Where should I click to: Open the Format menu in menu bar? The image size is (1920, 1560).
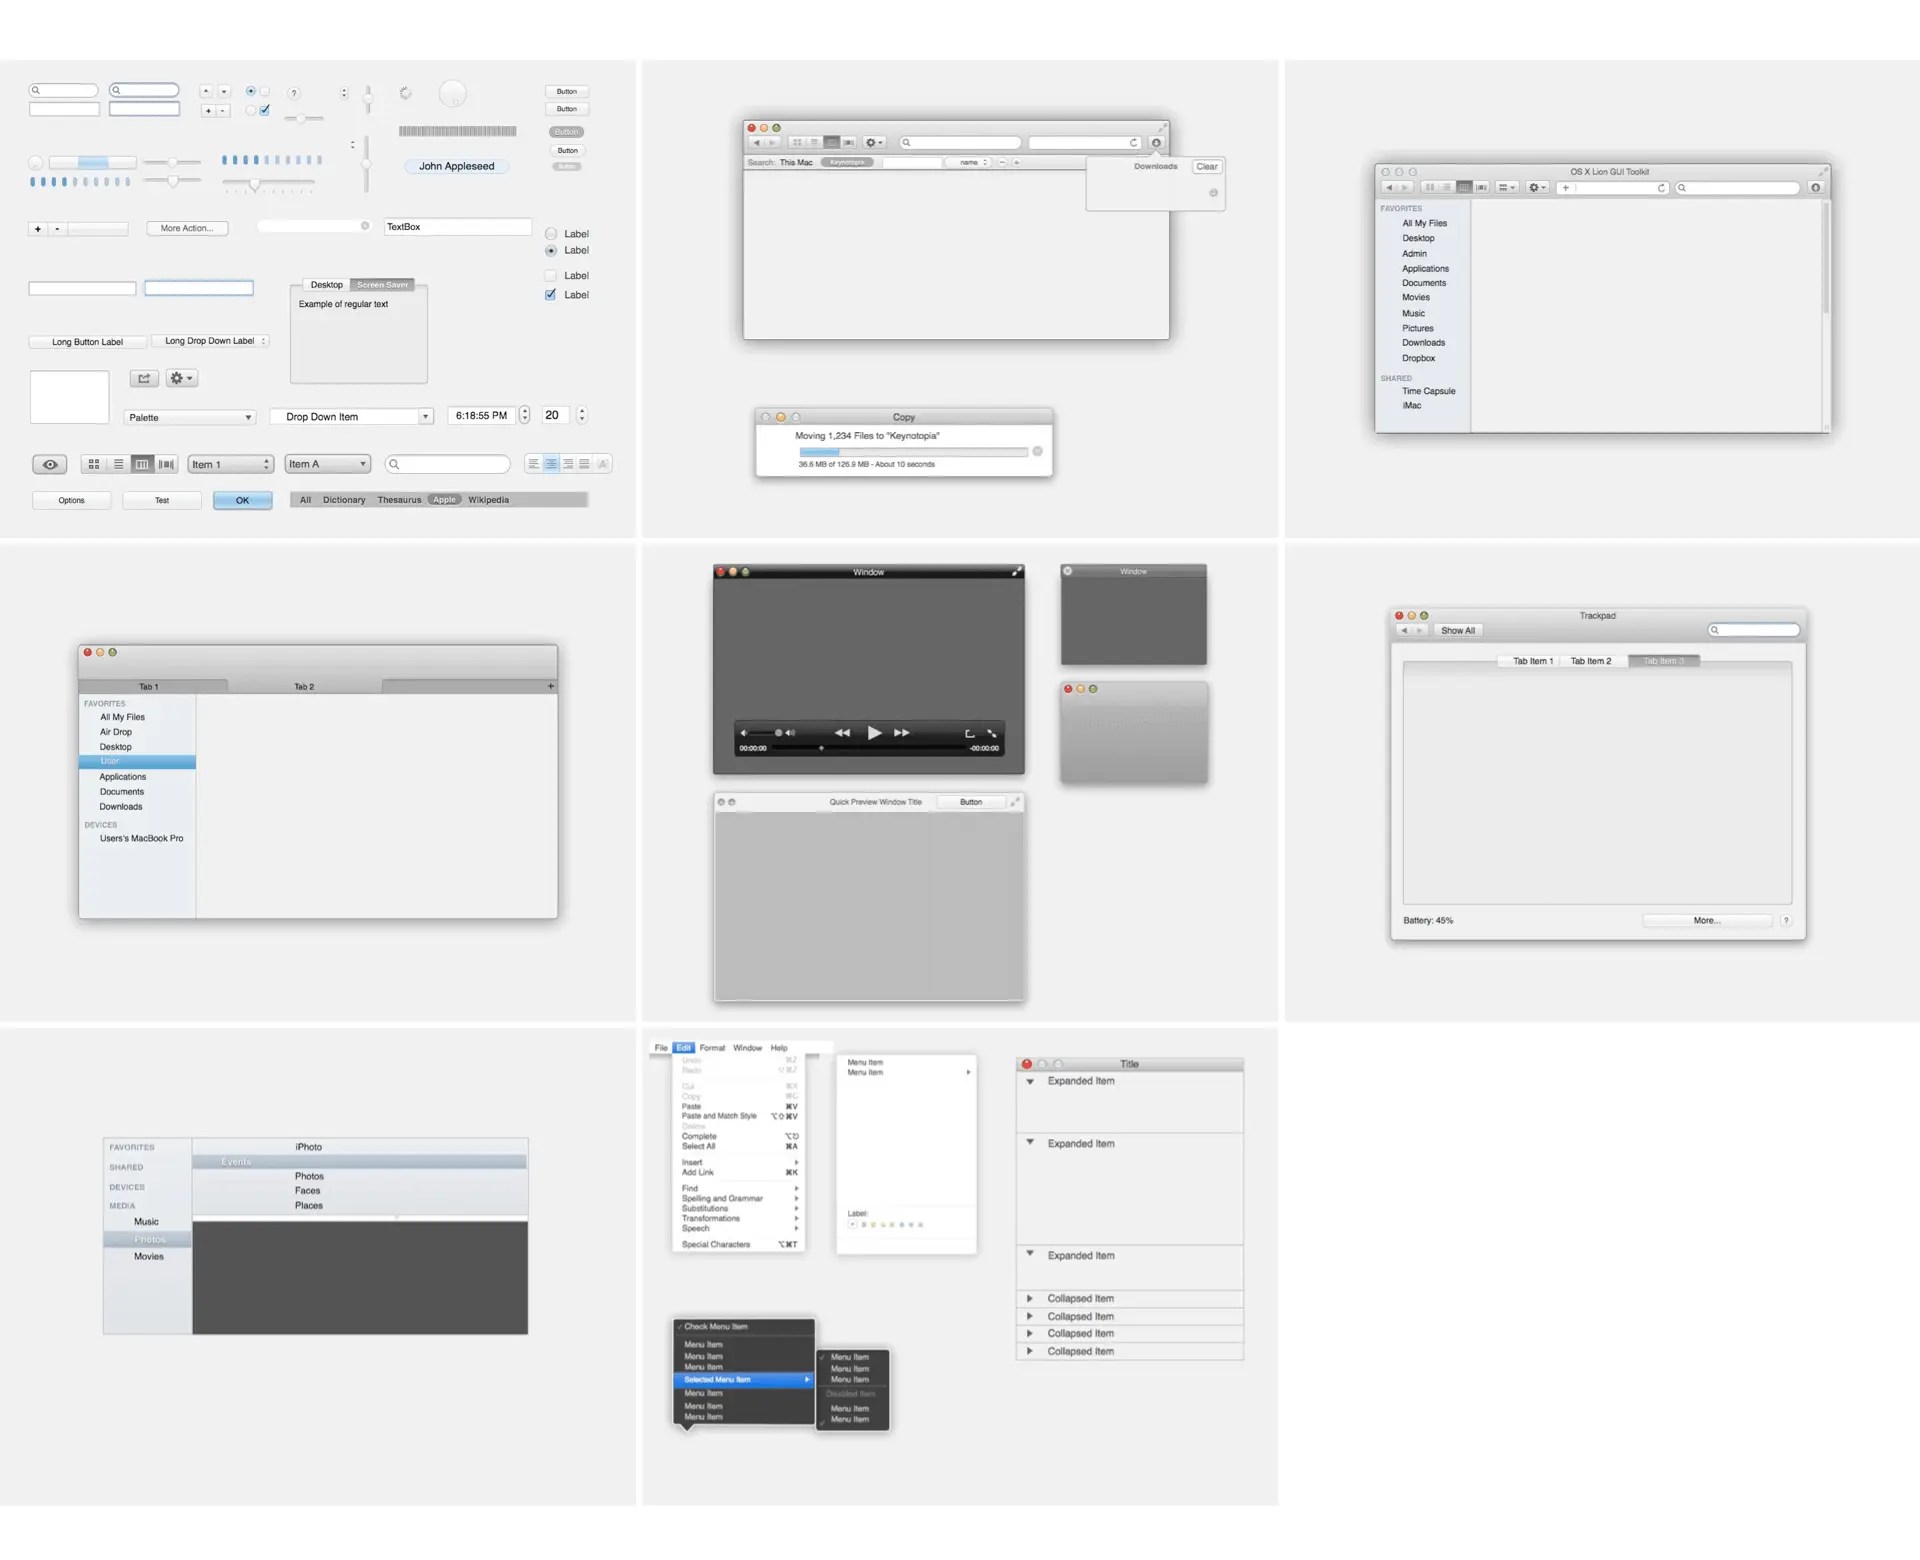(712, 1048)
